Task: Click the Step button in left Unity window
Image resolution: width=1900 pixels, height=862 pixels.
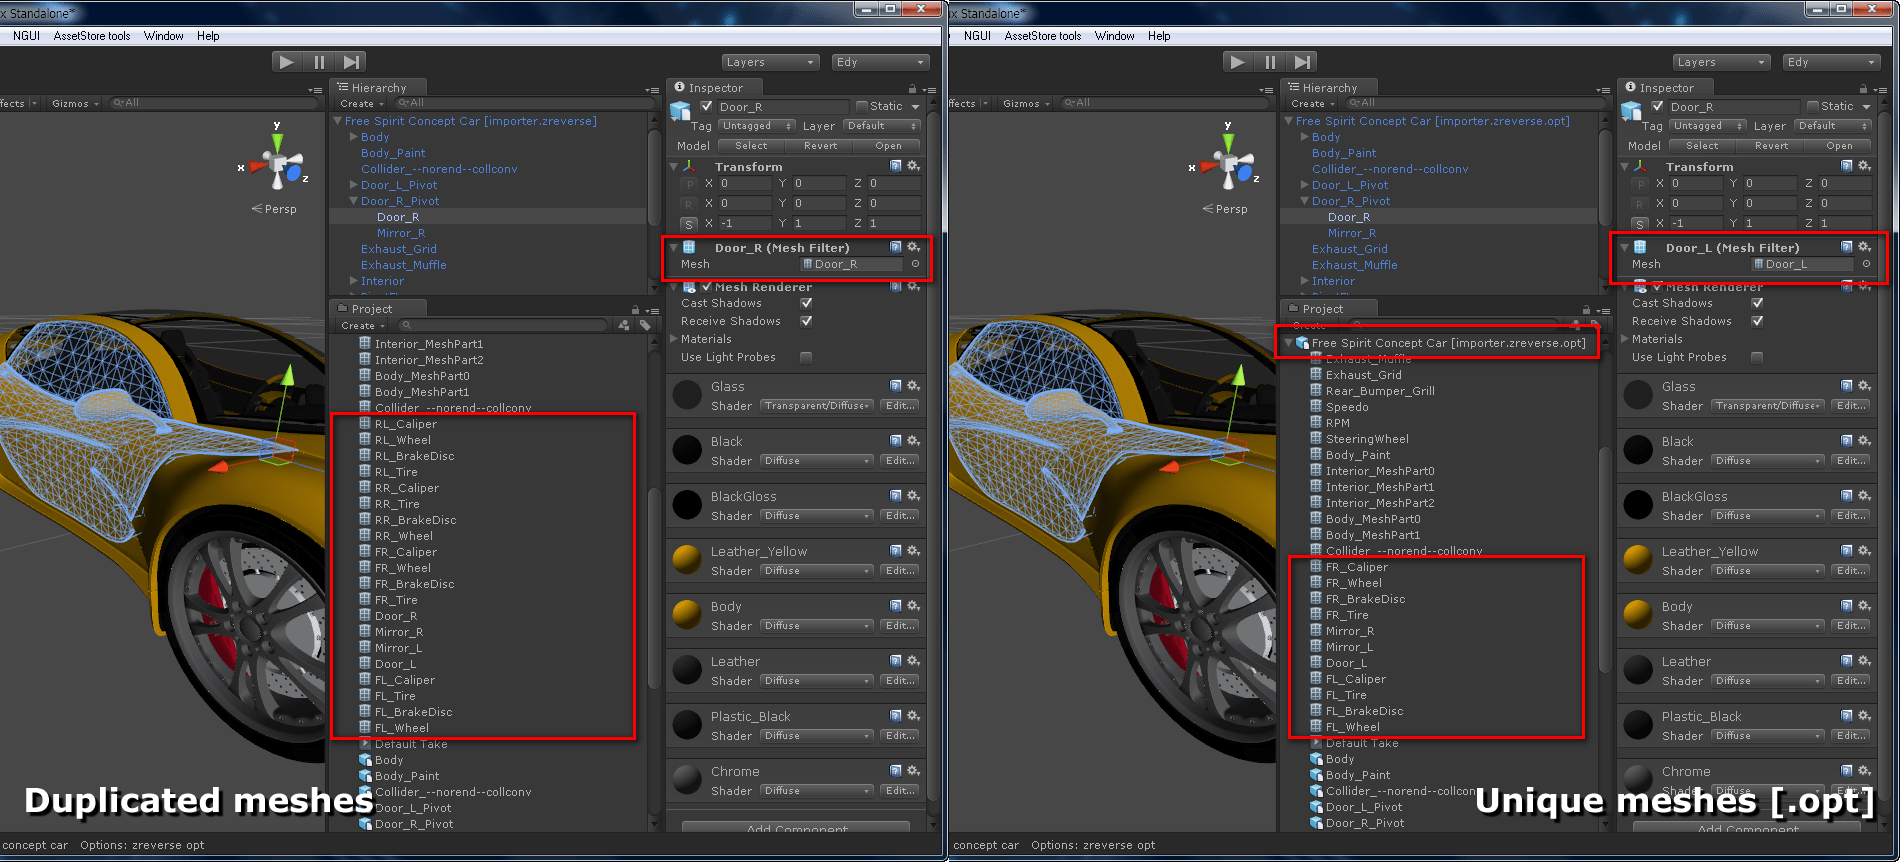Action: [351, 62]
